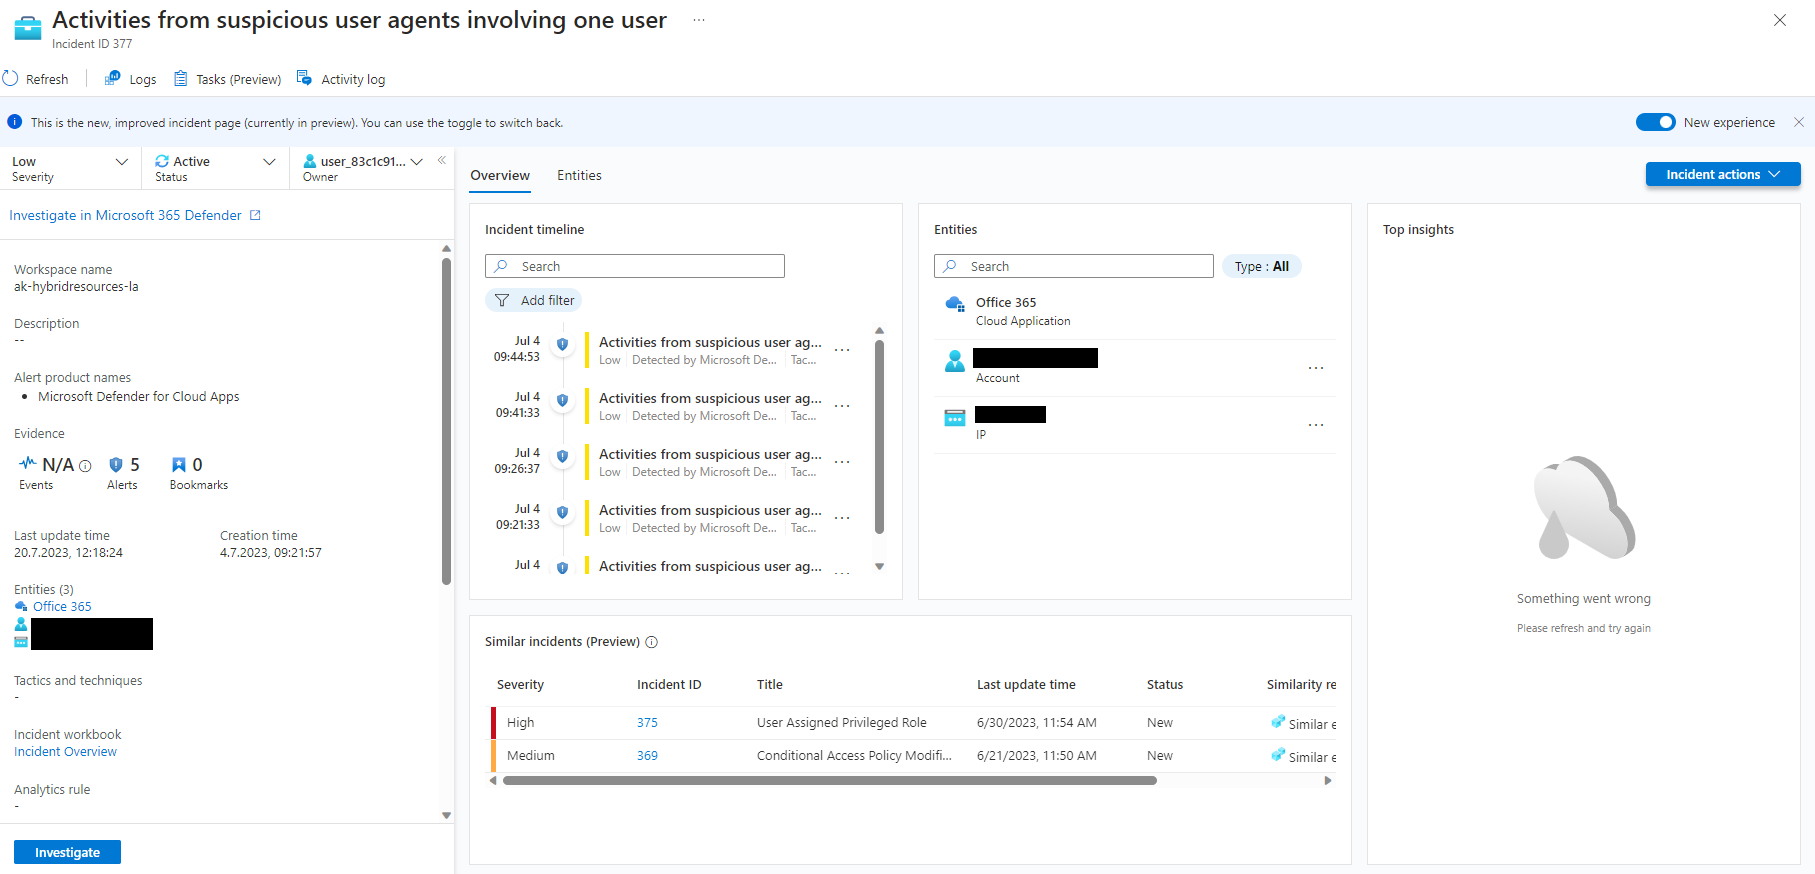Open Tasks (Preview) from the toolbar
Image resolution: width=1815 pixels, height=874 pixels.
227,79
